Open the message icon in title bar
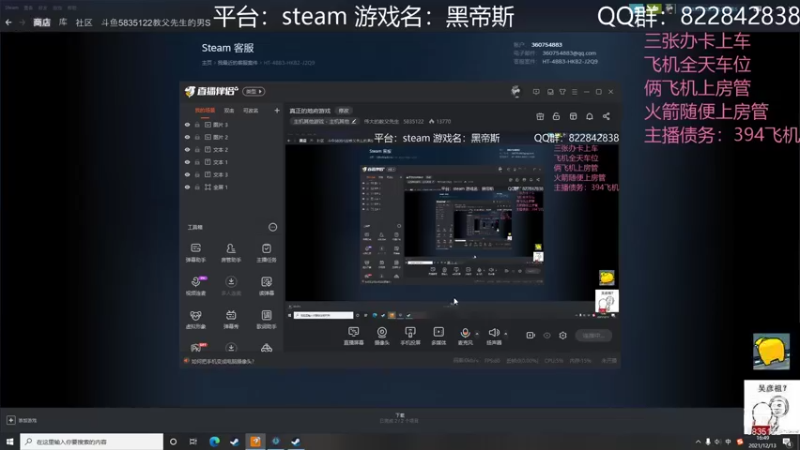The height and width of the screenshot is (450, 800). pyautogui.click(x=536, y=92)
